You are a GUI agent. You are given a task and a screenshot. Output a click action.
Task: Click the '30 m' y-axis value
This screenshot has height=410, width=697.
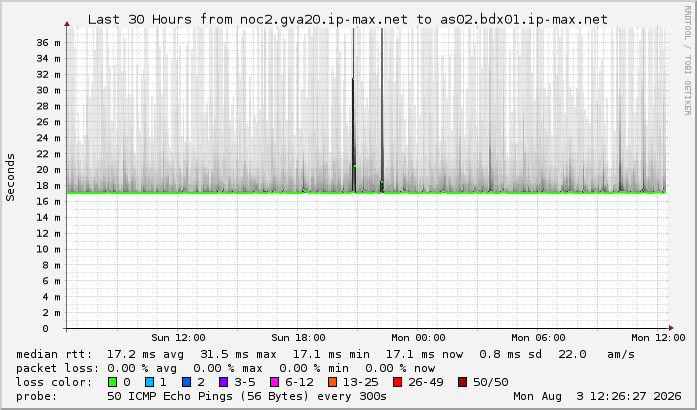[x=48, y=90]
